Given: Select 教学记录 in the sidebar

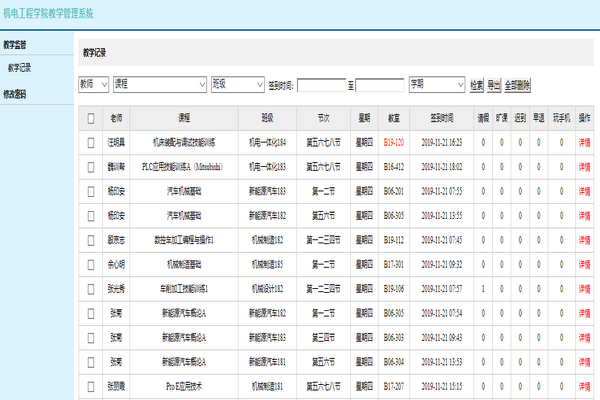Looking at the screenshot, I should pos(20,68).
